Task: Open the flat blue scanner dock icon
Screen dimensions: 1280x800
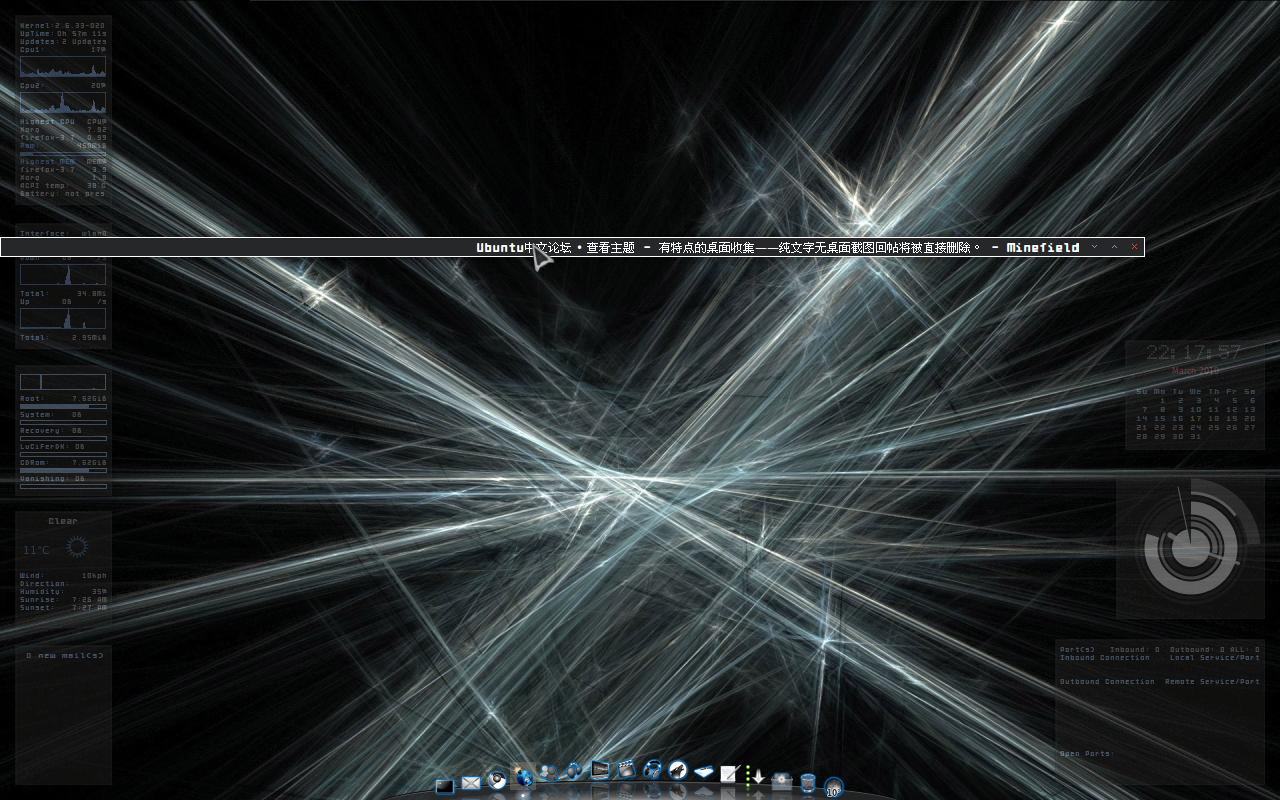Action: tap(704, 772)
